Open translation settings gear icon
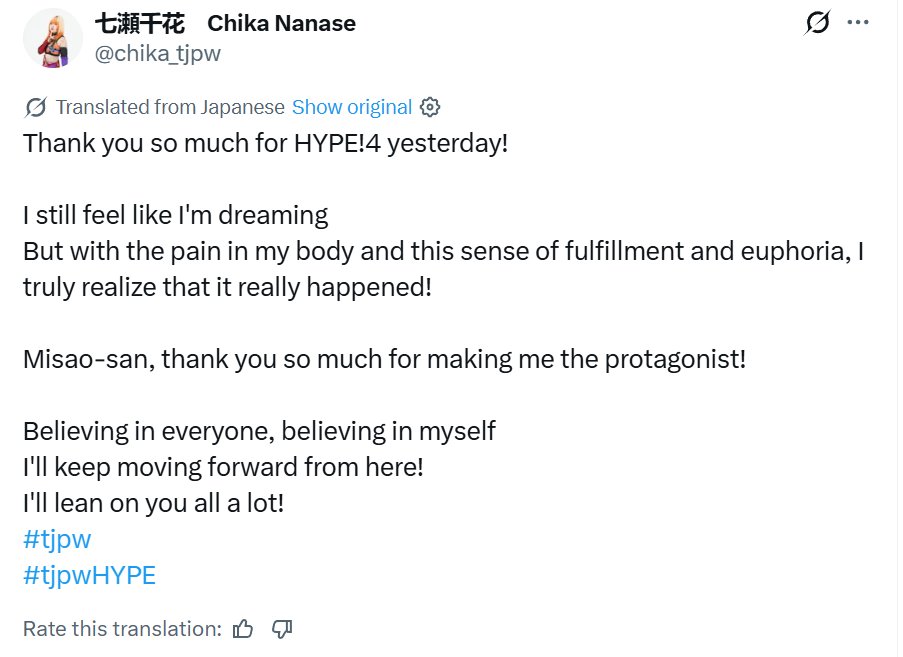 [x=430, y=107]
